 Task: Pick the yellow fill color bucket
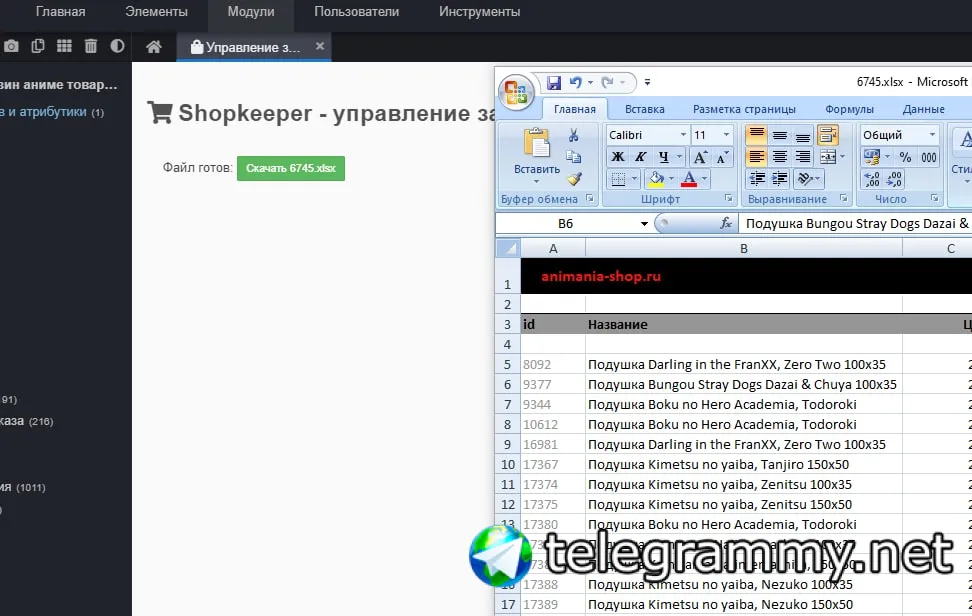655,179
